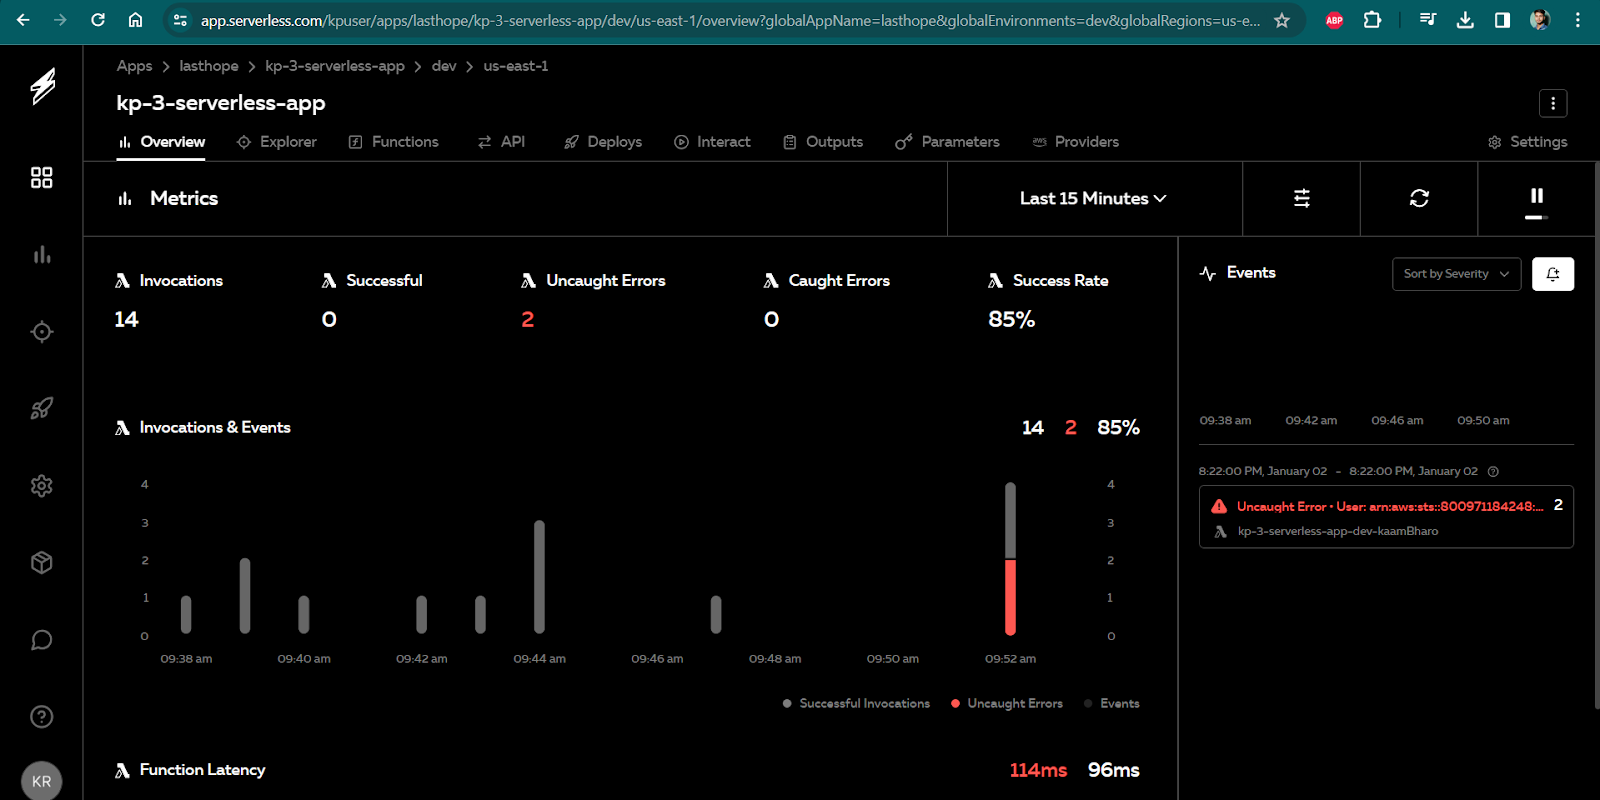Switch to the Providers tab
This screenshot has height=800, width=1600.
(x=1076, y=142)
